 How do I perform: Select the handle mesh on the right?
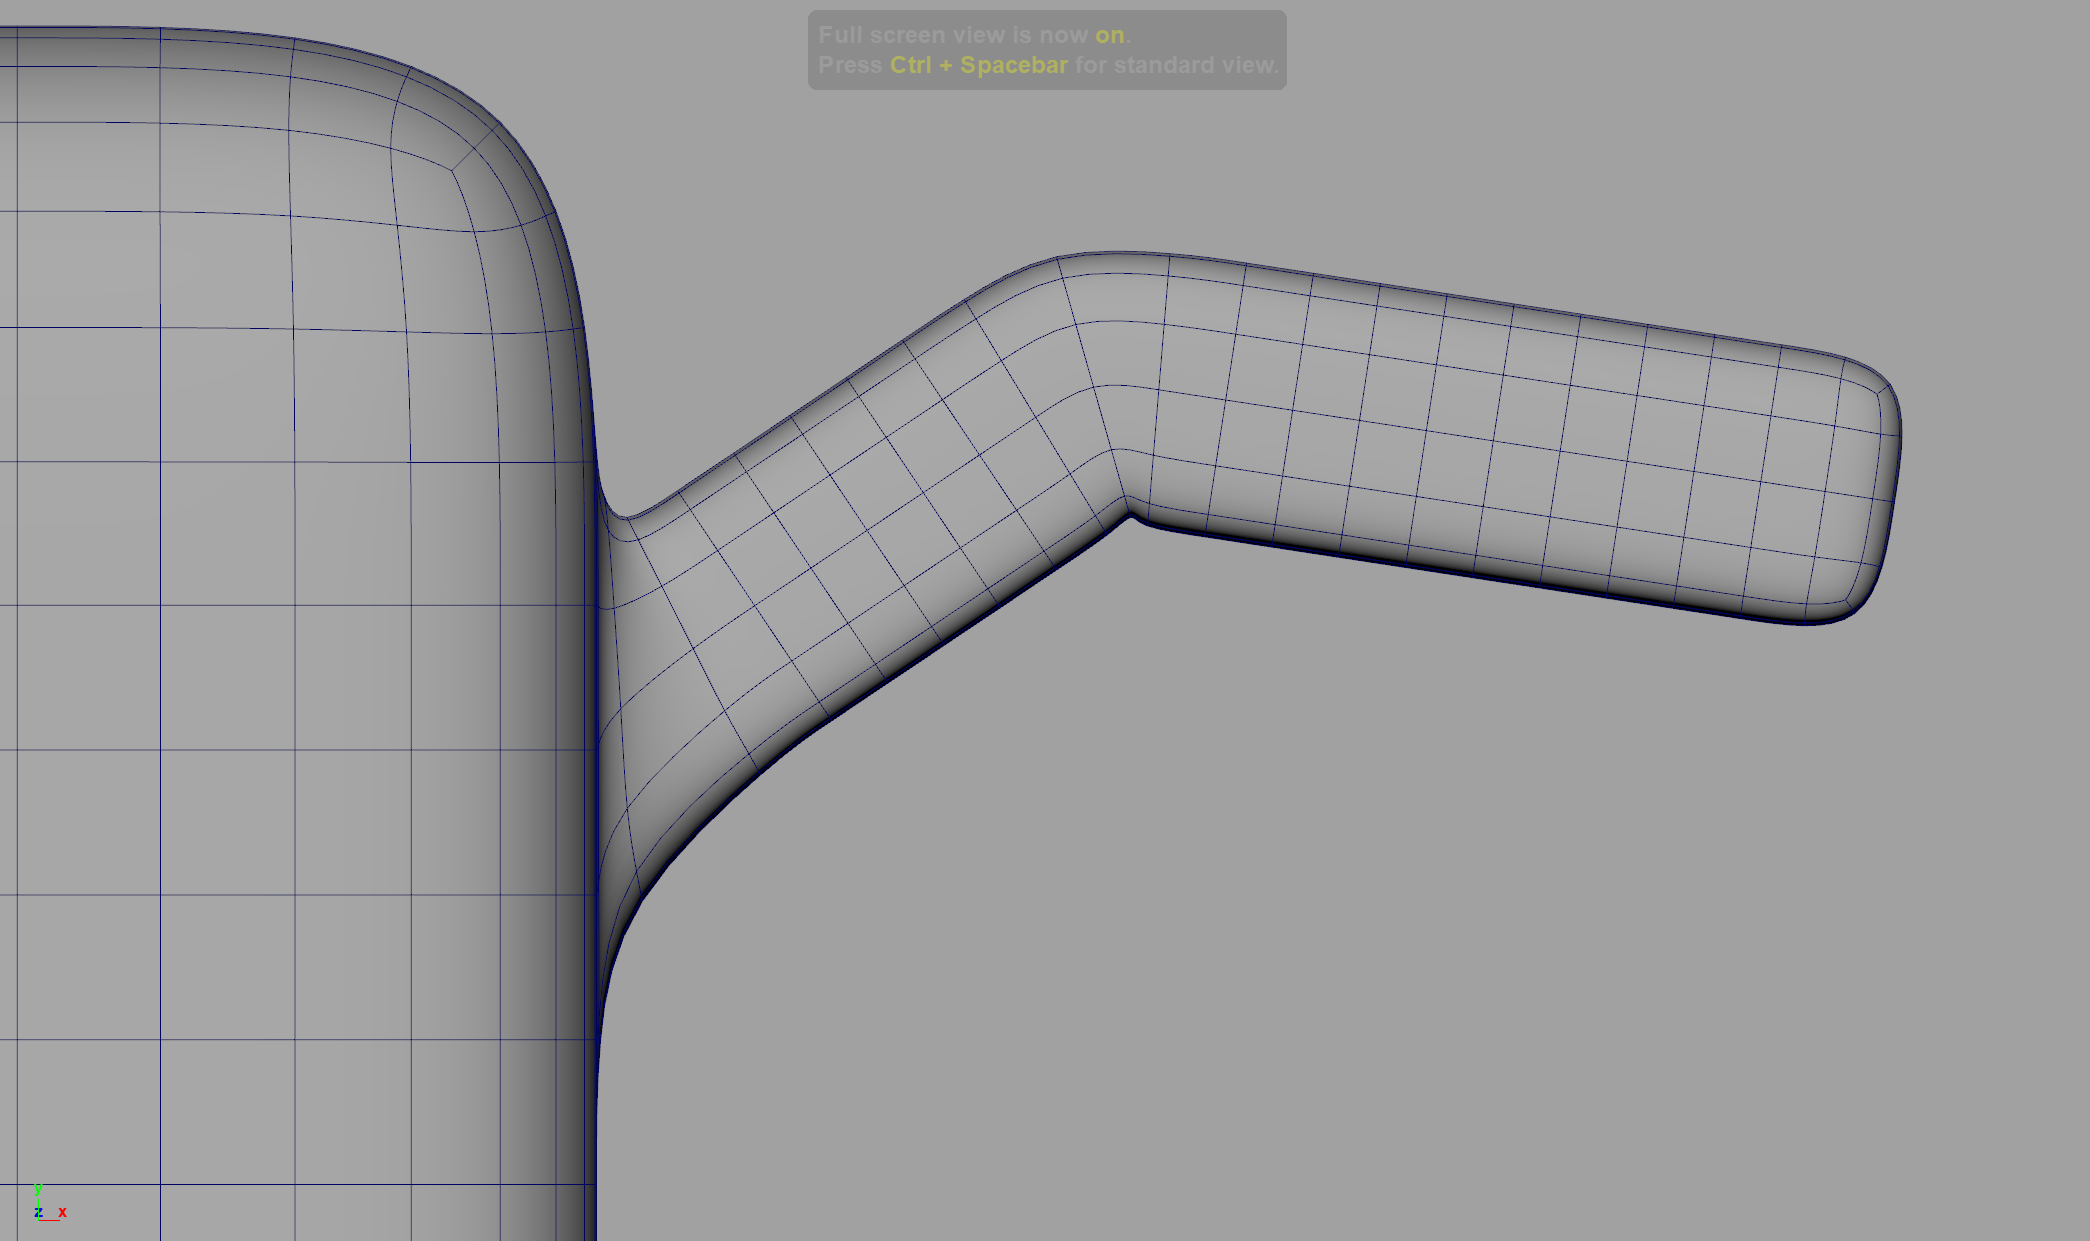pos(1450,420)
